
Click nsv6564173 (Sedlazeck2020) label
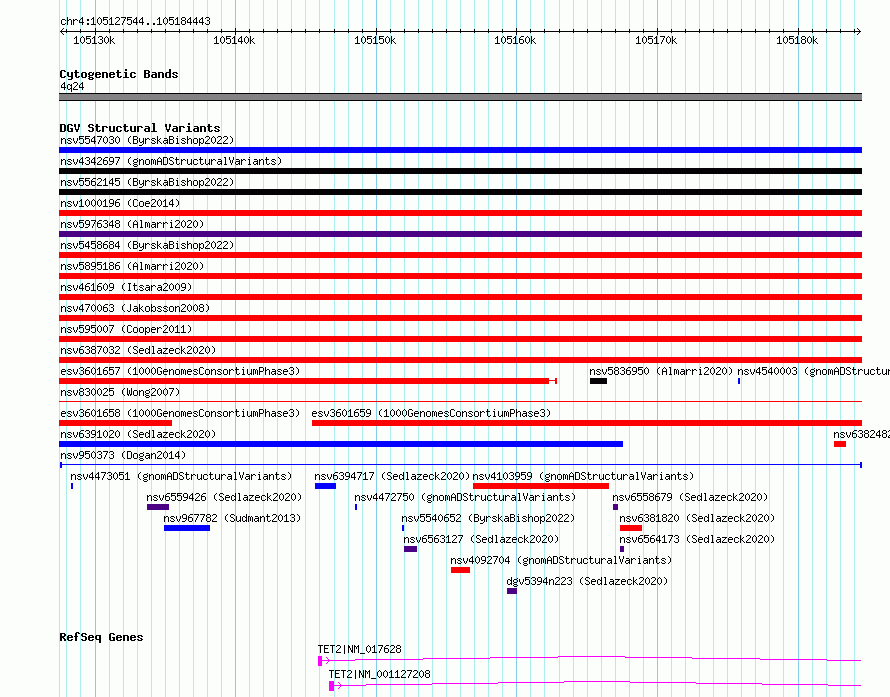[697, 539]
